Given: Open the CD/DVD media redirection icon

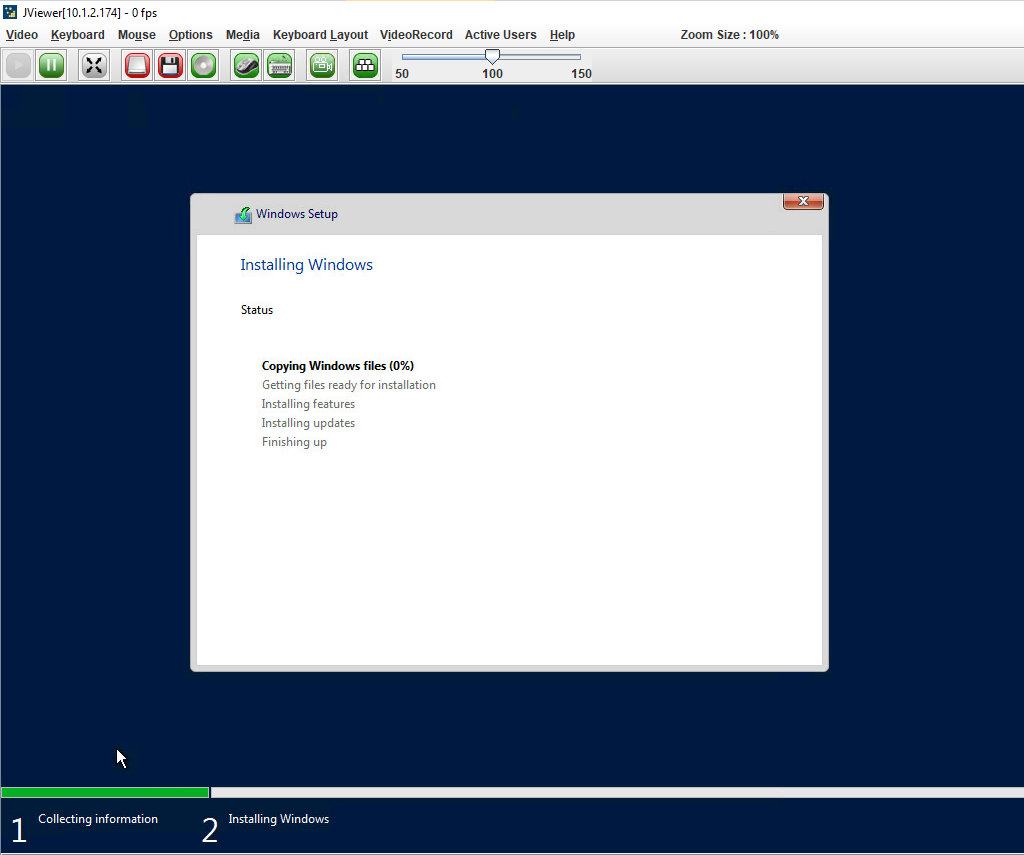Looking at the screenshot, I should [204, 65].
